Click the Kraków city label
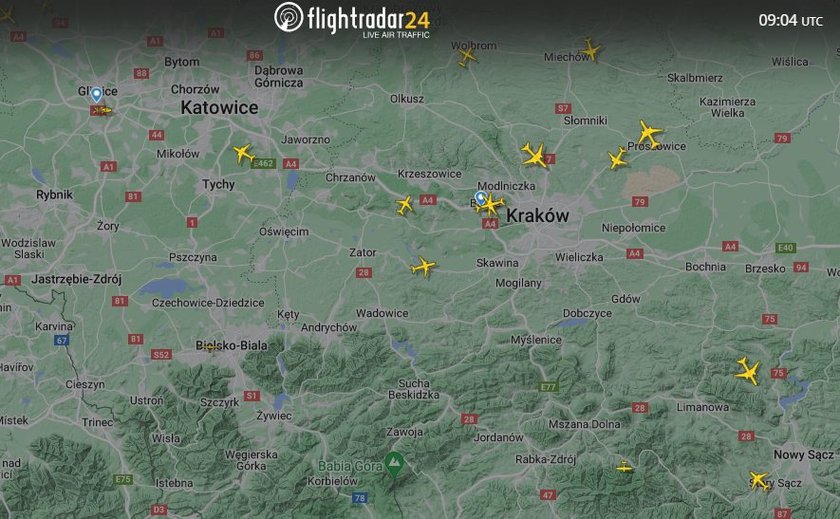The height and width of the screenshot is (519, 840). coord(537,215)
